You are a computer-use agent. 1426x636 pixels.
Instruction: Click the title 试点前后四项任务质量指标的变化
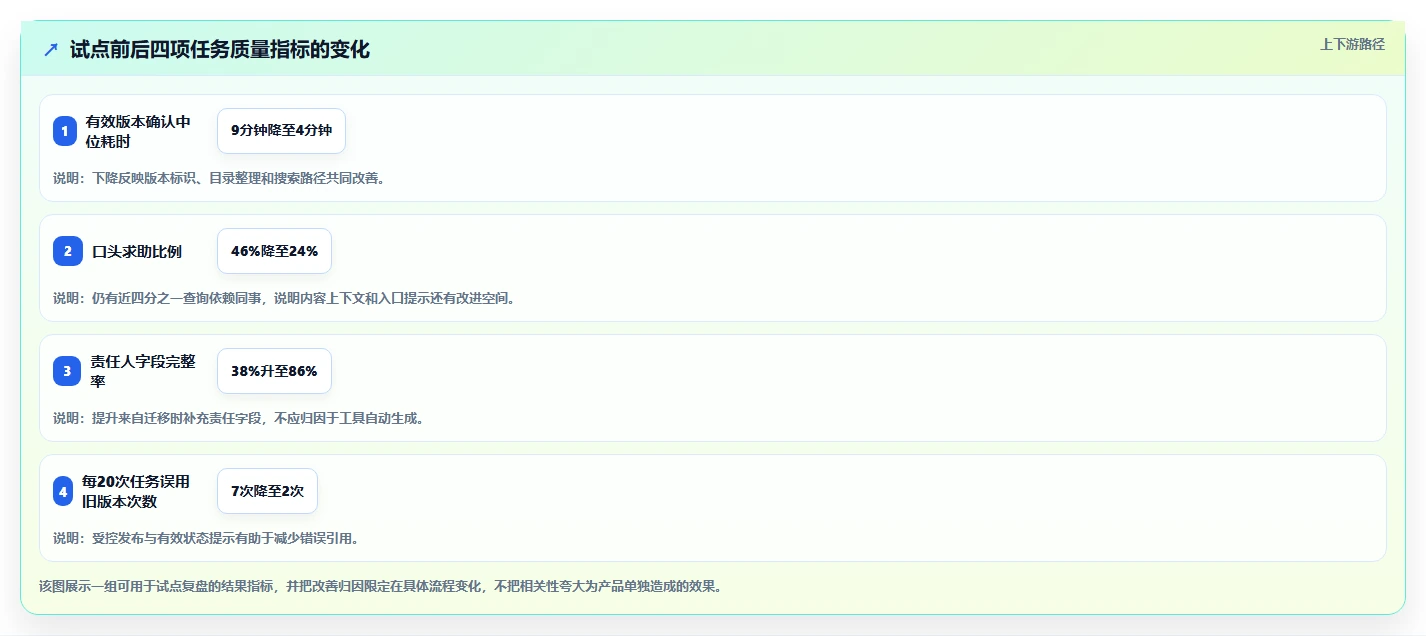220,49
